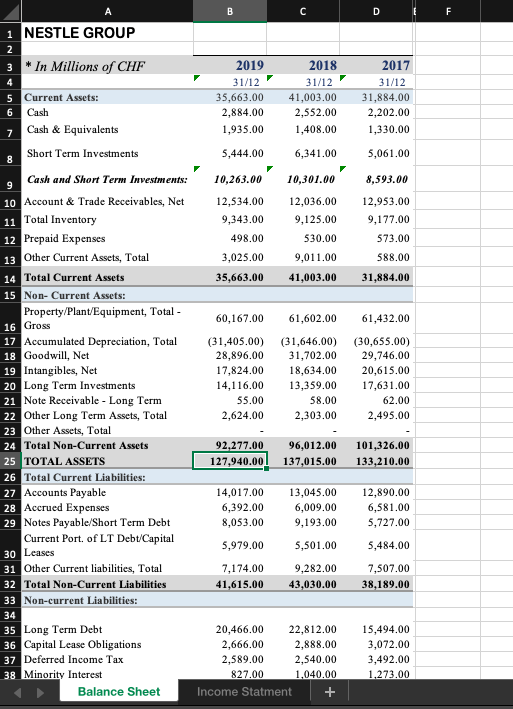Select Intangibles, Net 2017 value 20,615.00
The height and width of the screenshot is (709, 513).
click(x=376, y=370)
